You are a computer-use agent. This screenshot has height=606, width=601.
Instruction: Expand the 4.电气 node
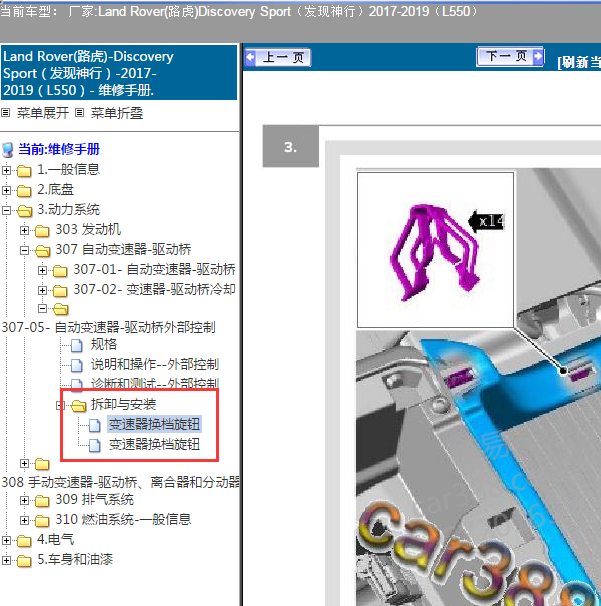(x=6, y=540)
